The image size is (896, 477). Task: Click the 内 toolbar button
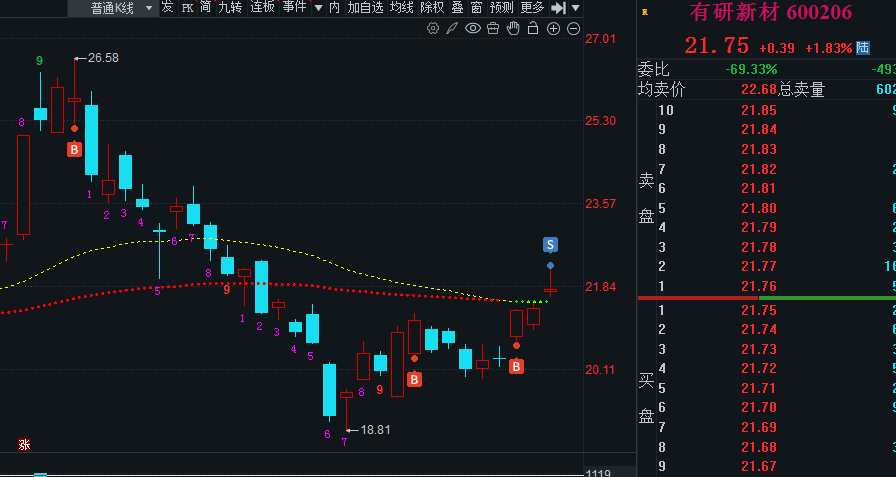click(x=335, y=7)
